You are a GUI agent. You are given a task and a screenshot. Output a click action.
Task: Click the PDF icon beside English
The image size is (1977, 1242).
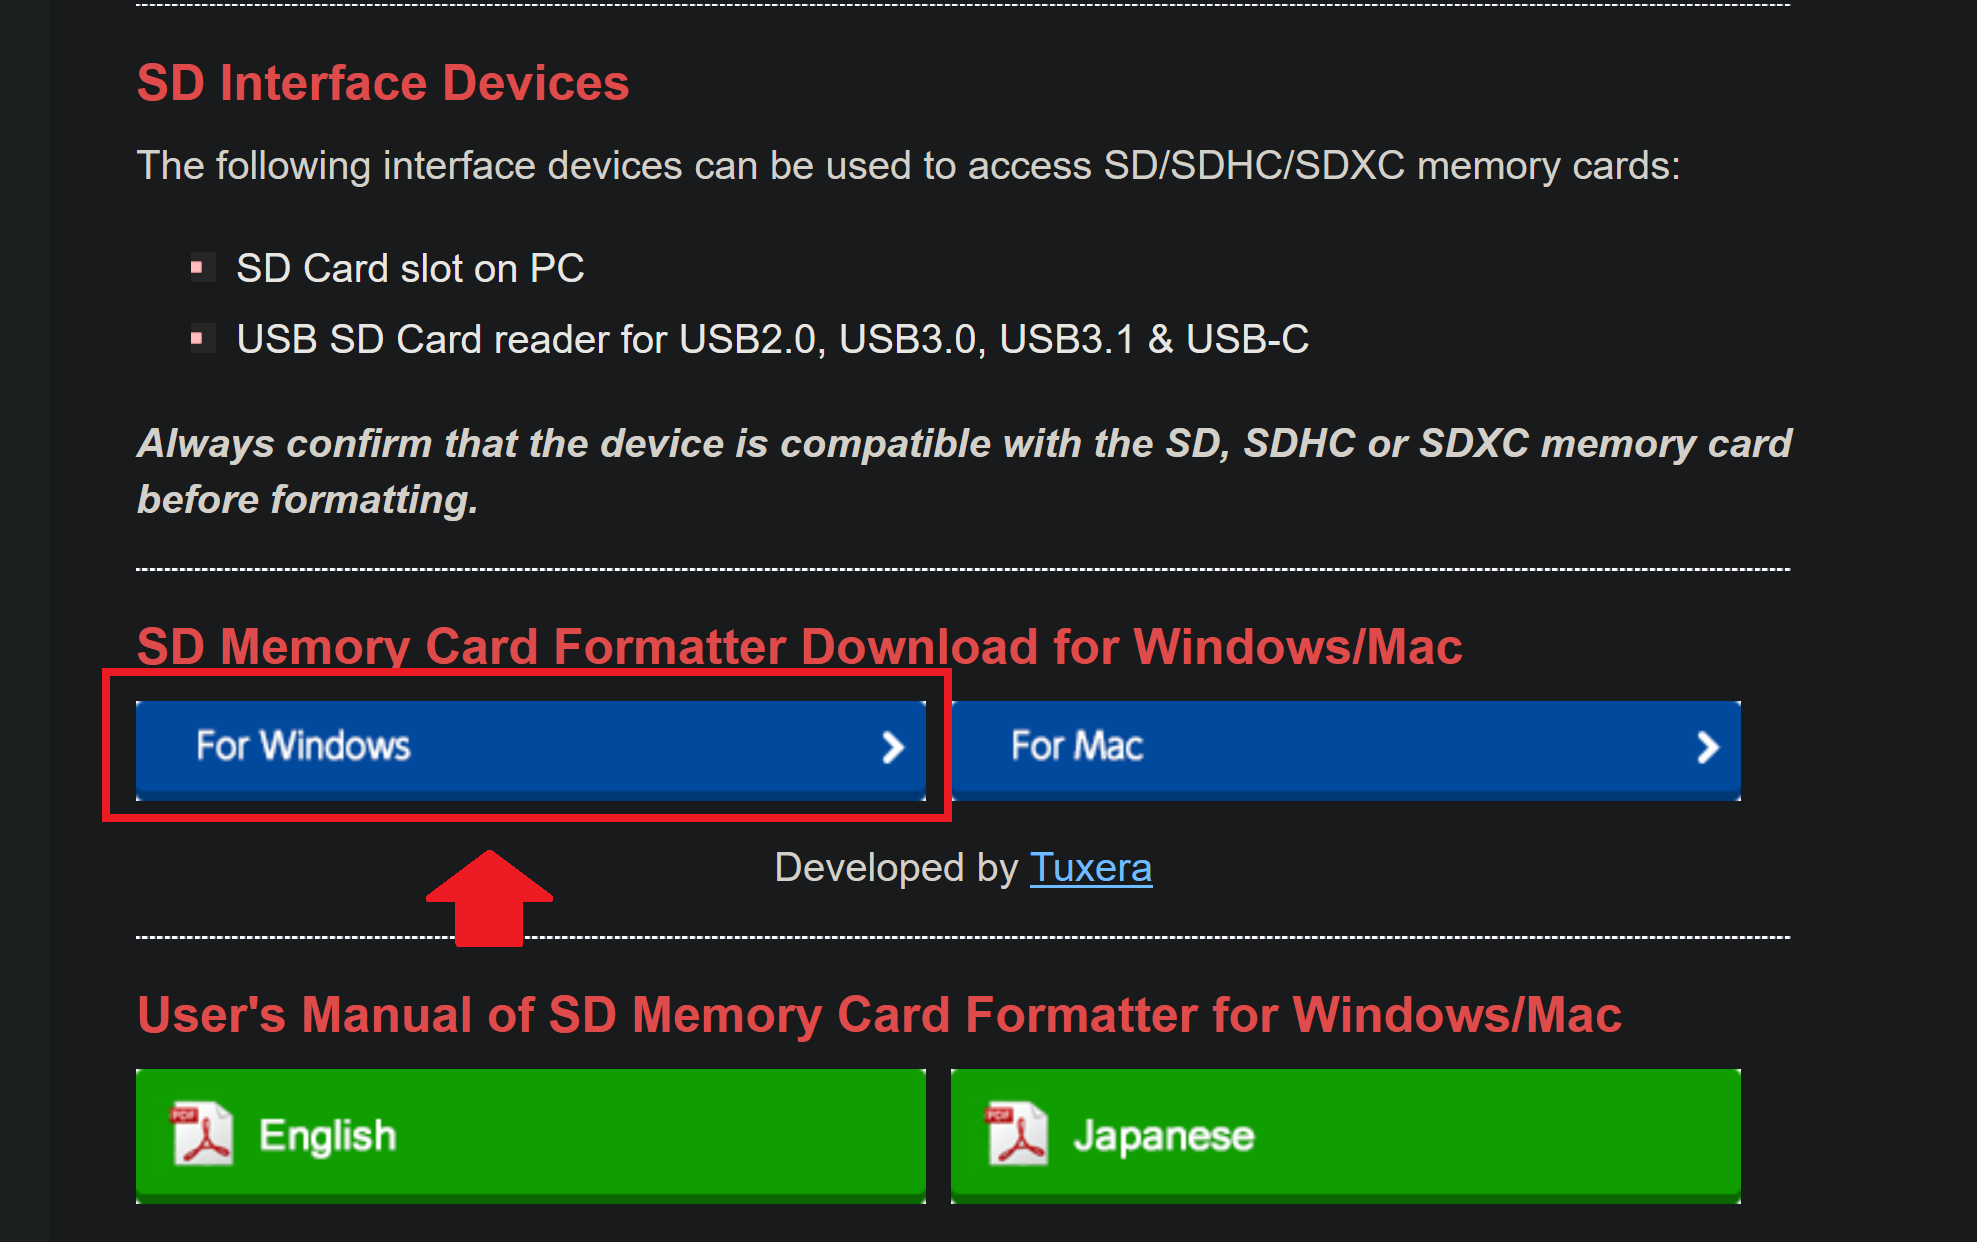202,1134
